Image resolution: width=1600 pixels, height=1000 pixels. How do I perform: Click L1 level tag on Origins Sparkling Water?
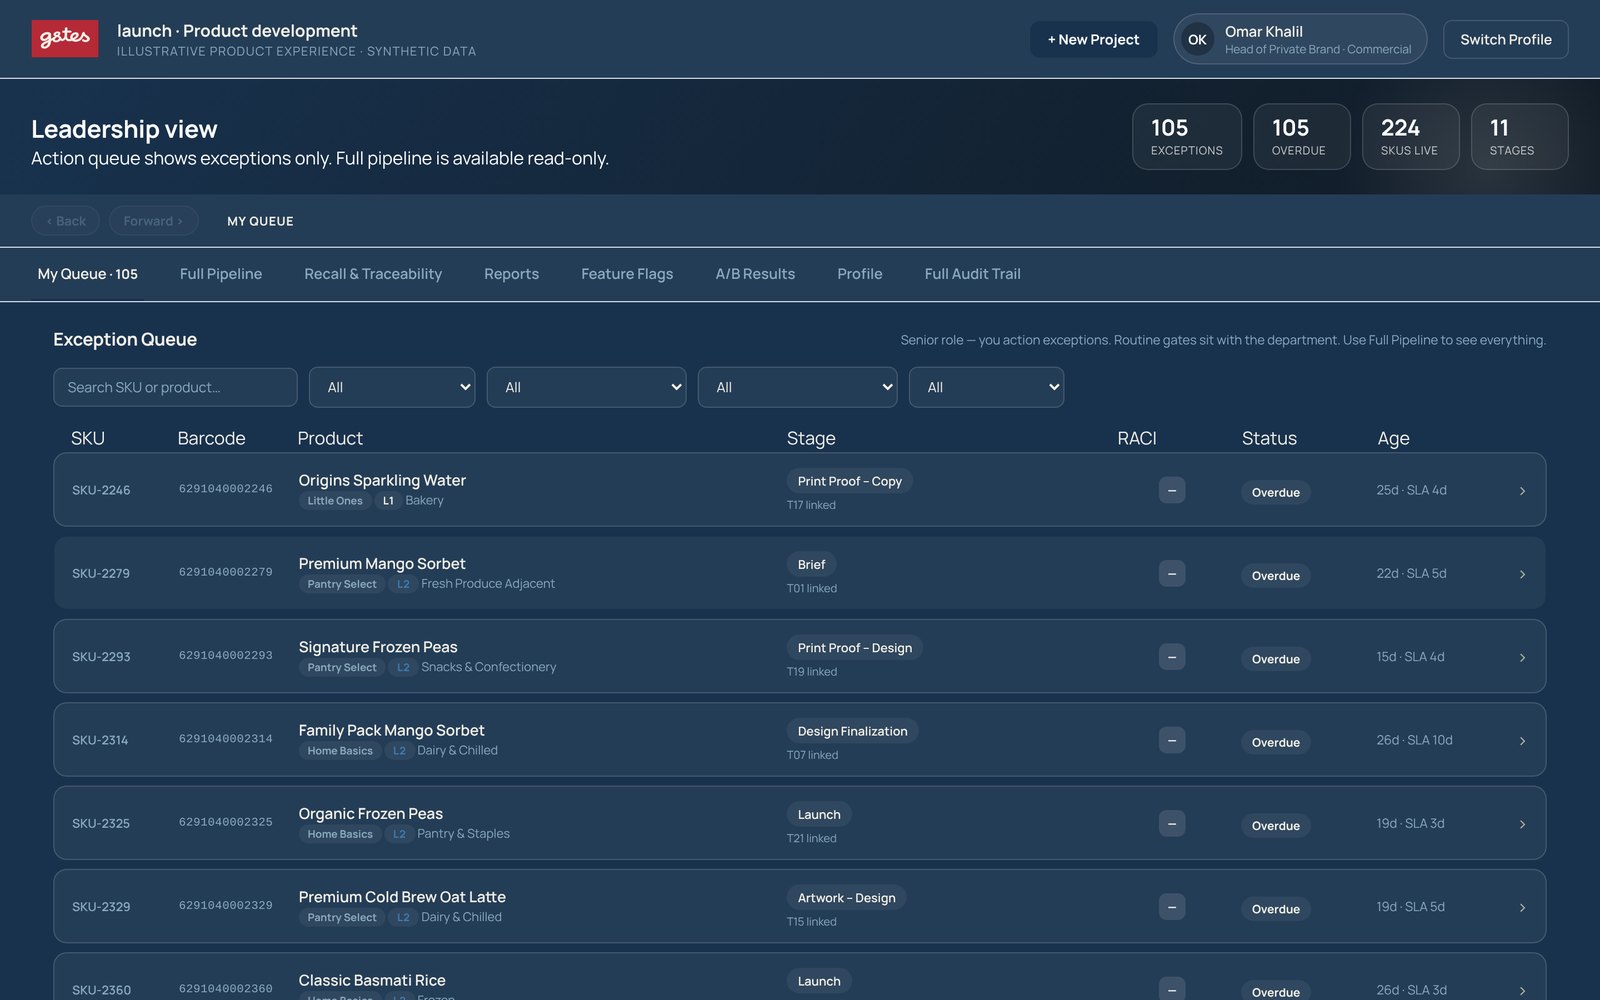pyautogui.click(x=388, y=501)
